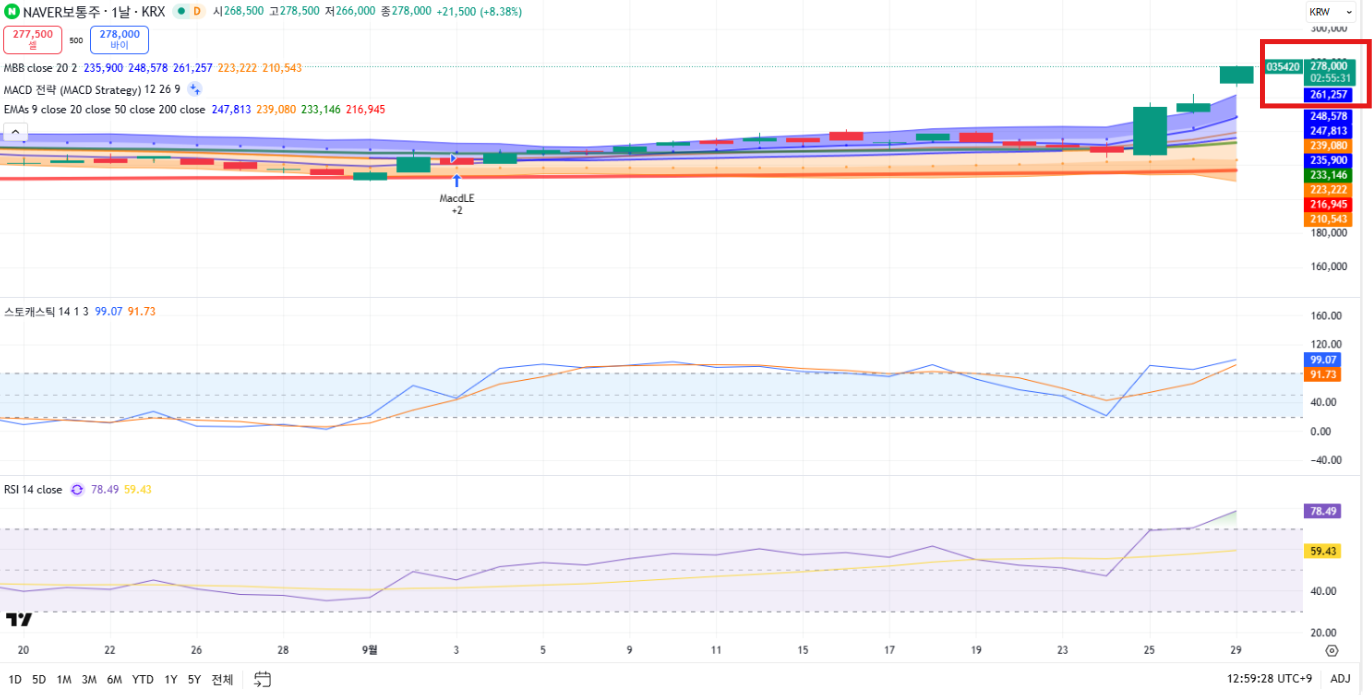
Task: Click the blue 99.07 stochastic scale label
Action: (x=1323, y=360)
